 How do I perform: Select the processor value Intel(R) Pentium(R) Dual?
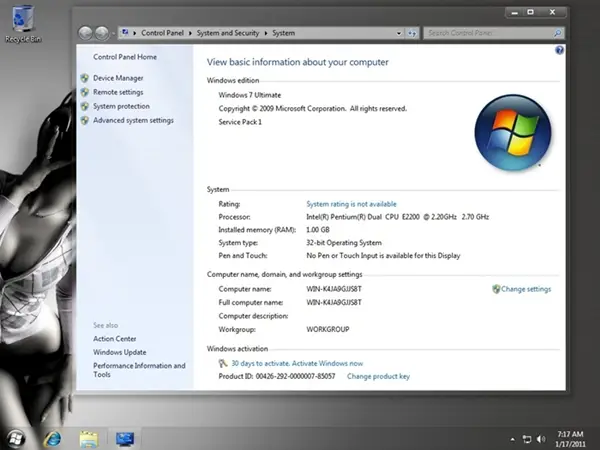pyautogui.click(x=397, y=217)
